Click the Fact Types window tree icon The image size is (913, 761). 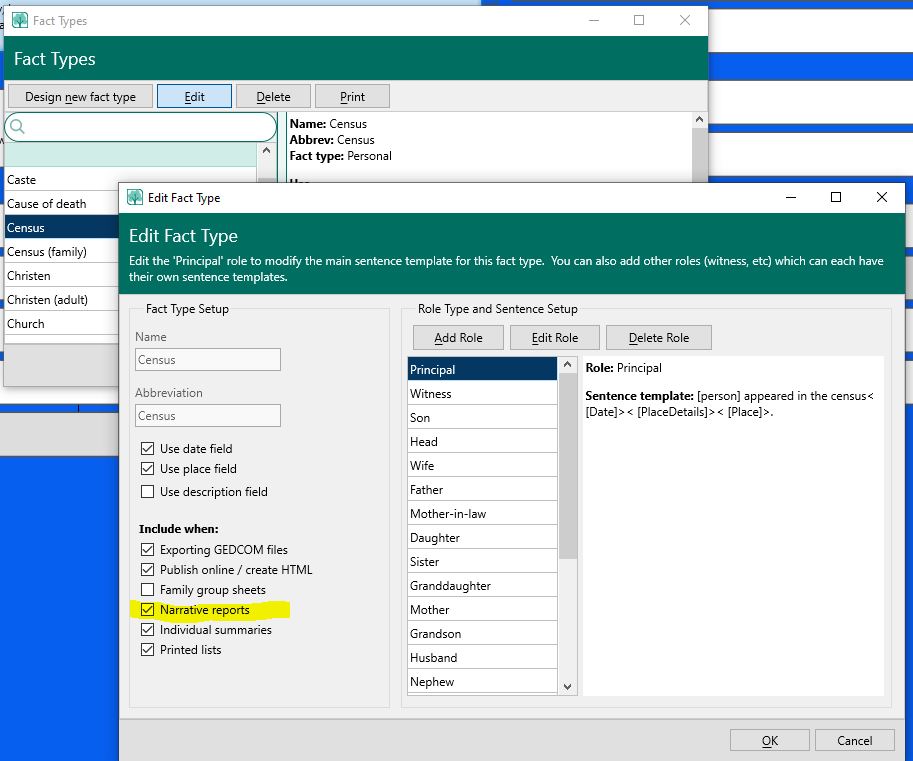click(19, 20)
